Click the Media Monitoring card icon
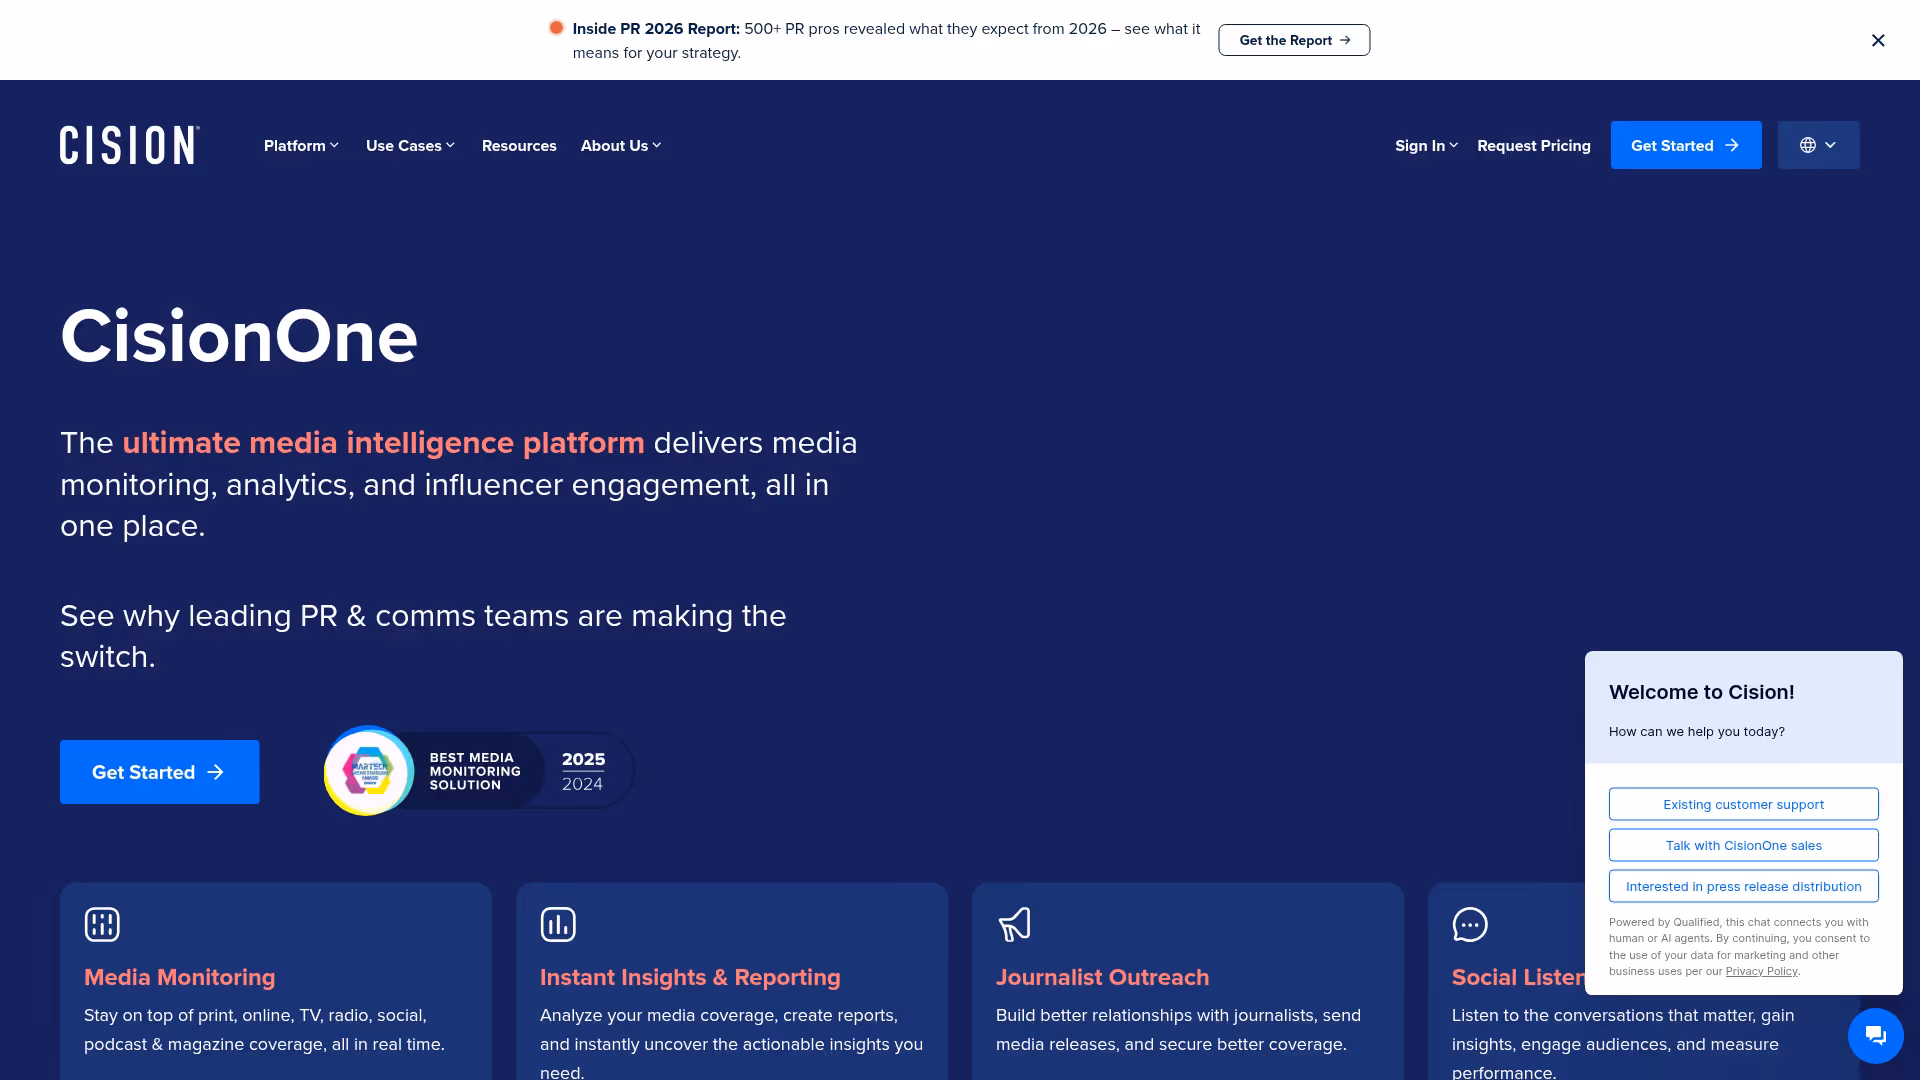The width and height of the screenshot is (1920, 1080). pos(102,924)
